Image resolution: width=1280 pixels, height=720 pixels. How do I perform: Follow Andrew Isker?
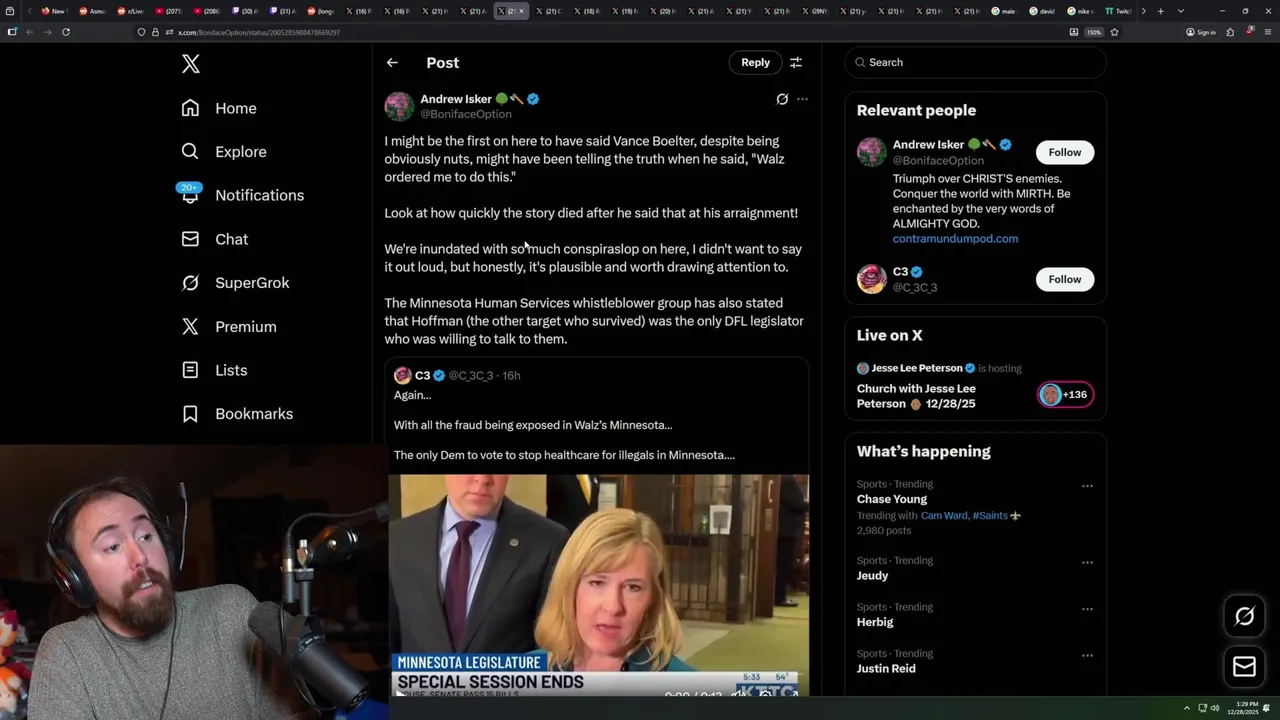coord(1064,152)
